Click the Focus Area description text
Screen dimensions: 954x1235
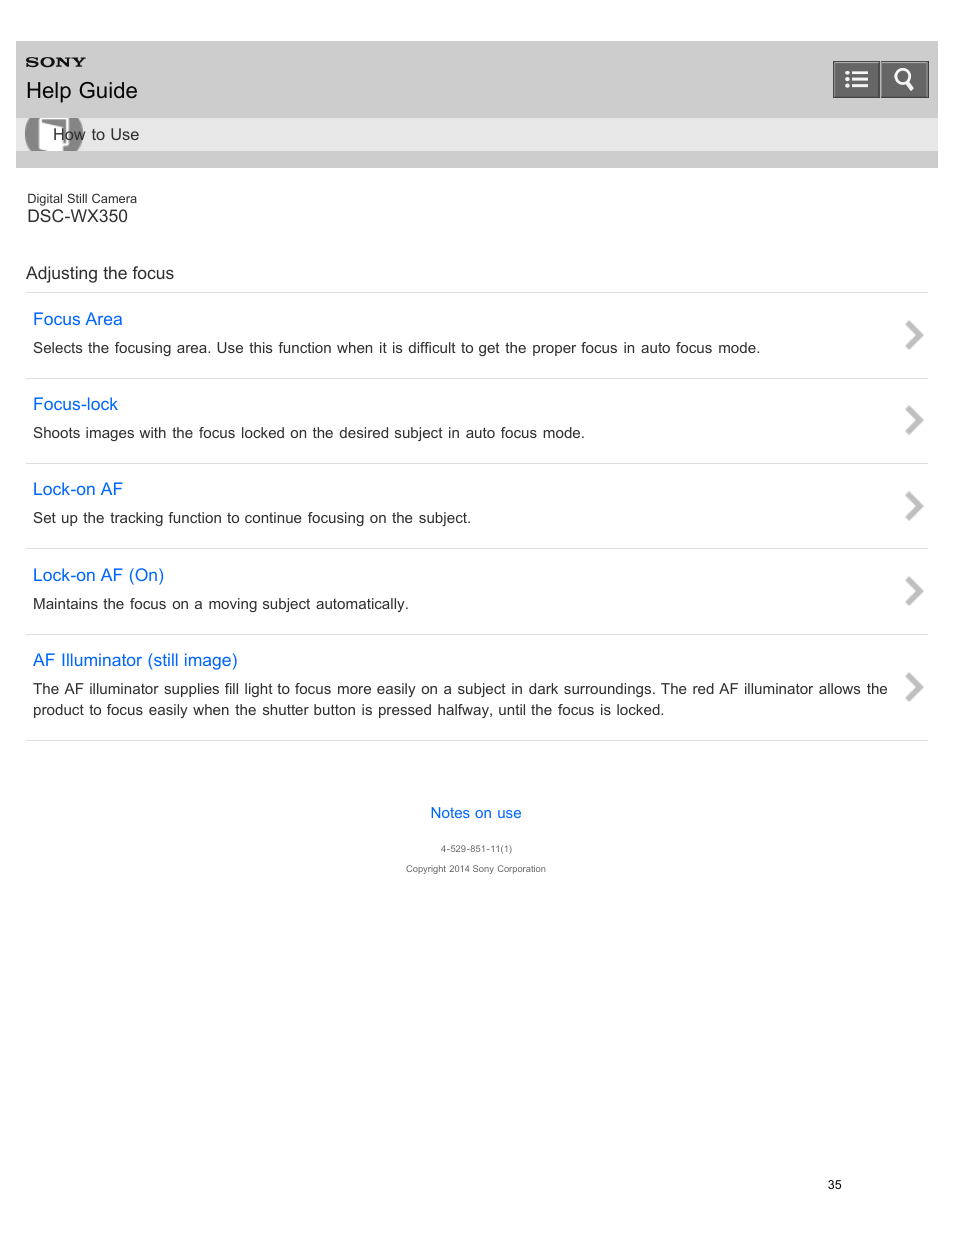pos(396,348)
